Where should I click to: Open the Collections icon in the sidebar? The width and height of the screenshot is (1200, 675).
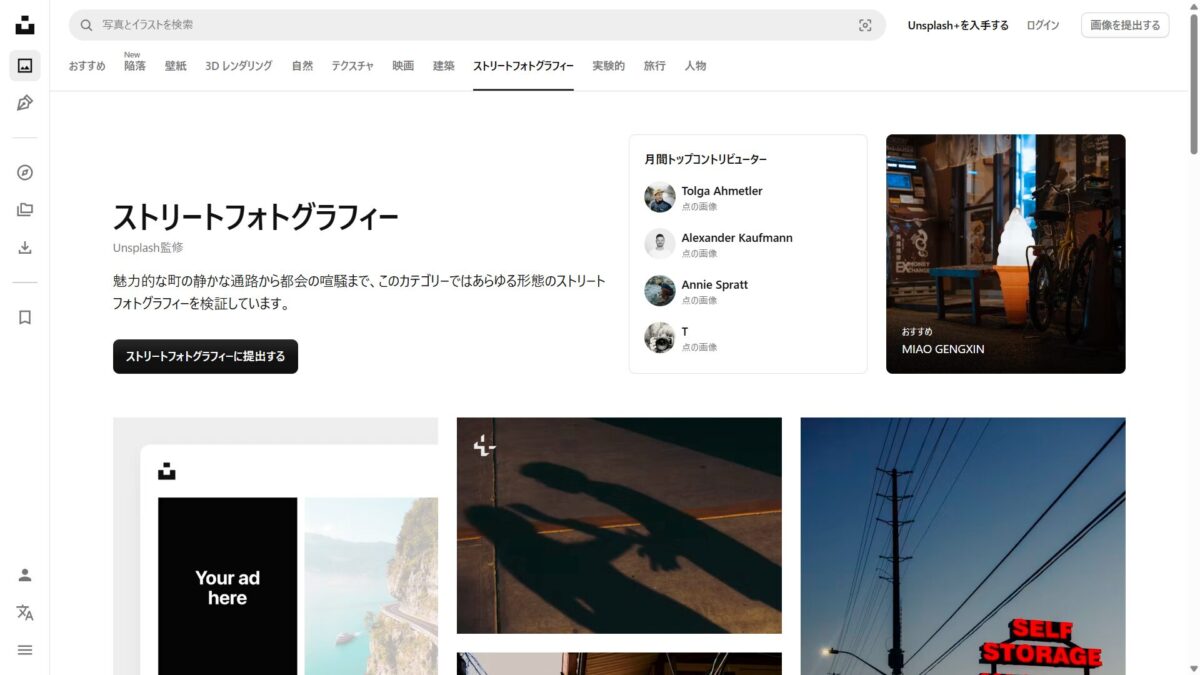25,210
